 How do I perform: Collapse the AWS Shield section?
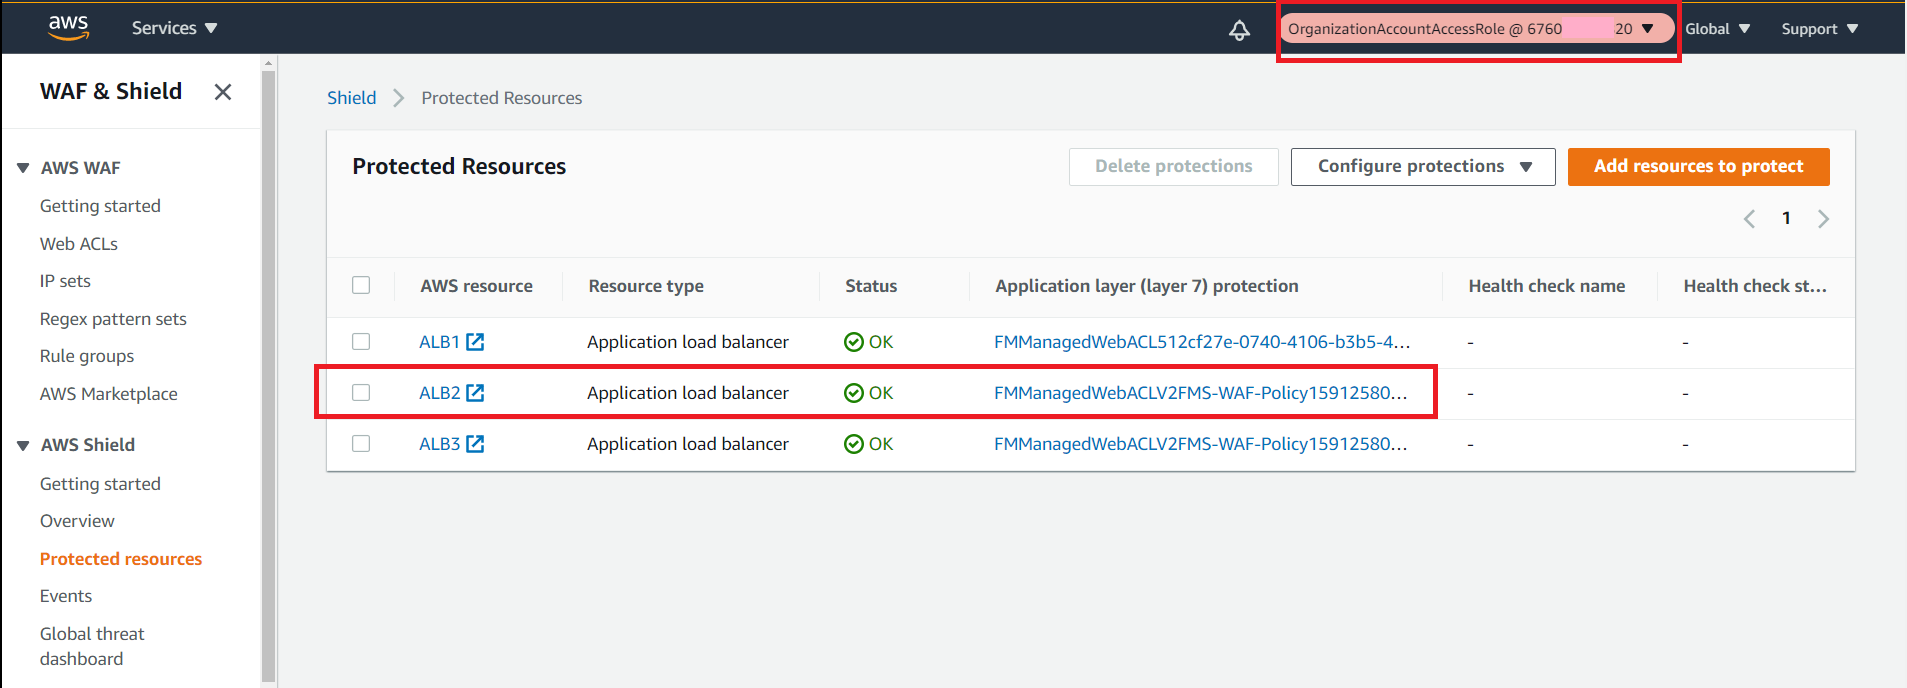(23, 445)
